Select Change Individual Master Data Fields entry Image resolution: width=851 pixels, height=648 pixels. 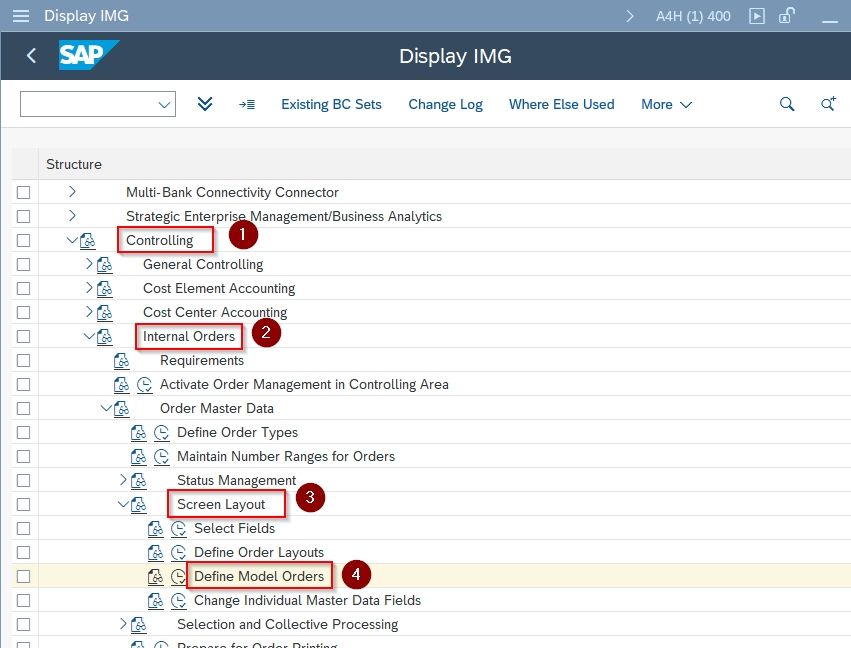[307, 600]
